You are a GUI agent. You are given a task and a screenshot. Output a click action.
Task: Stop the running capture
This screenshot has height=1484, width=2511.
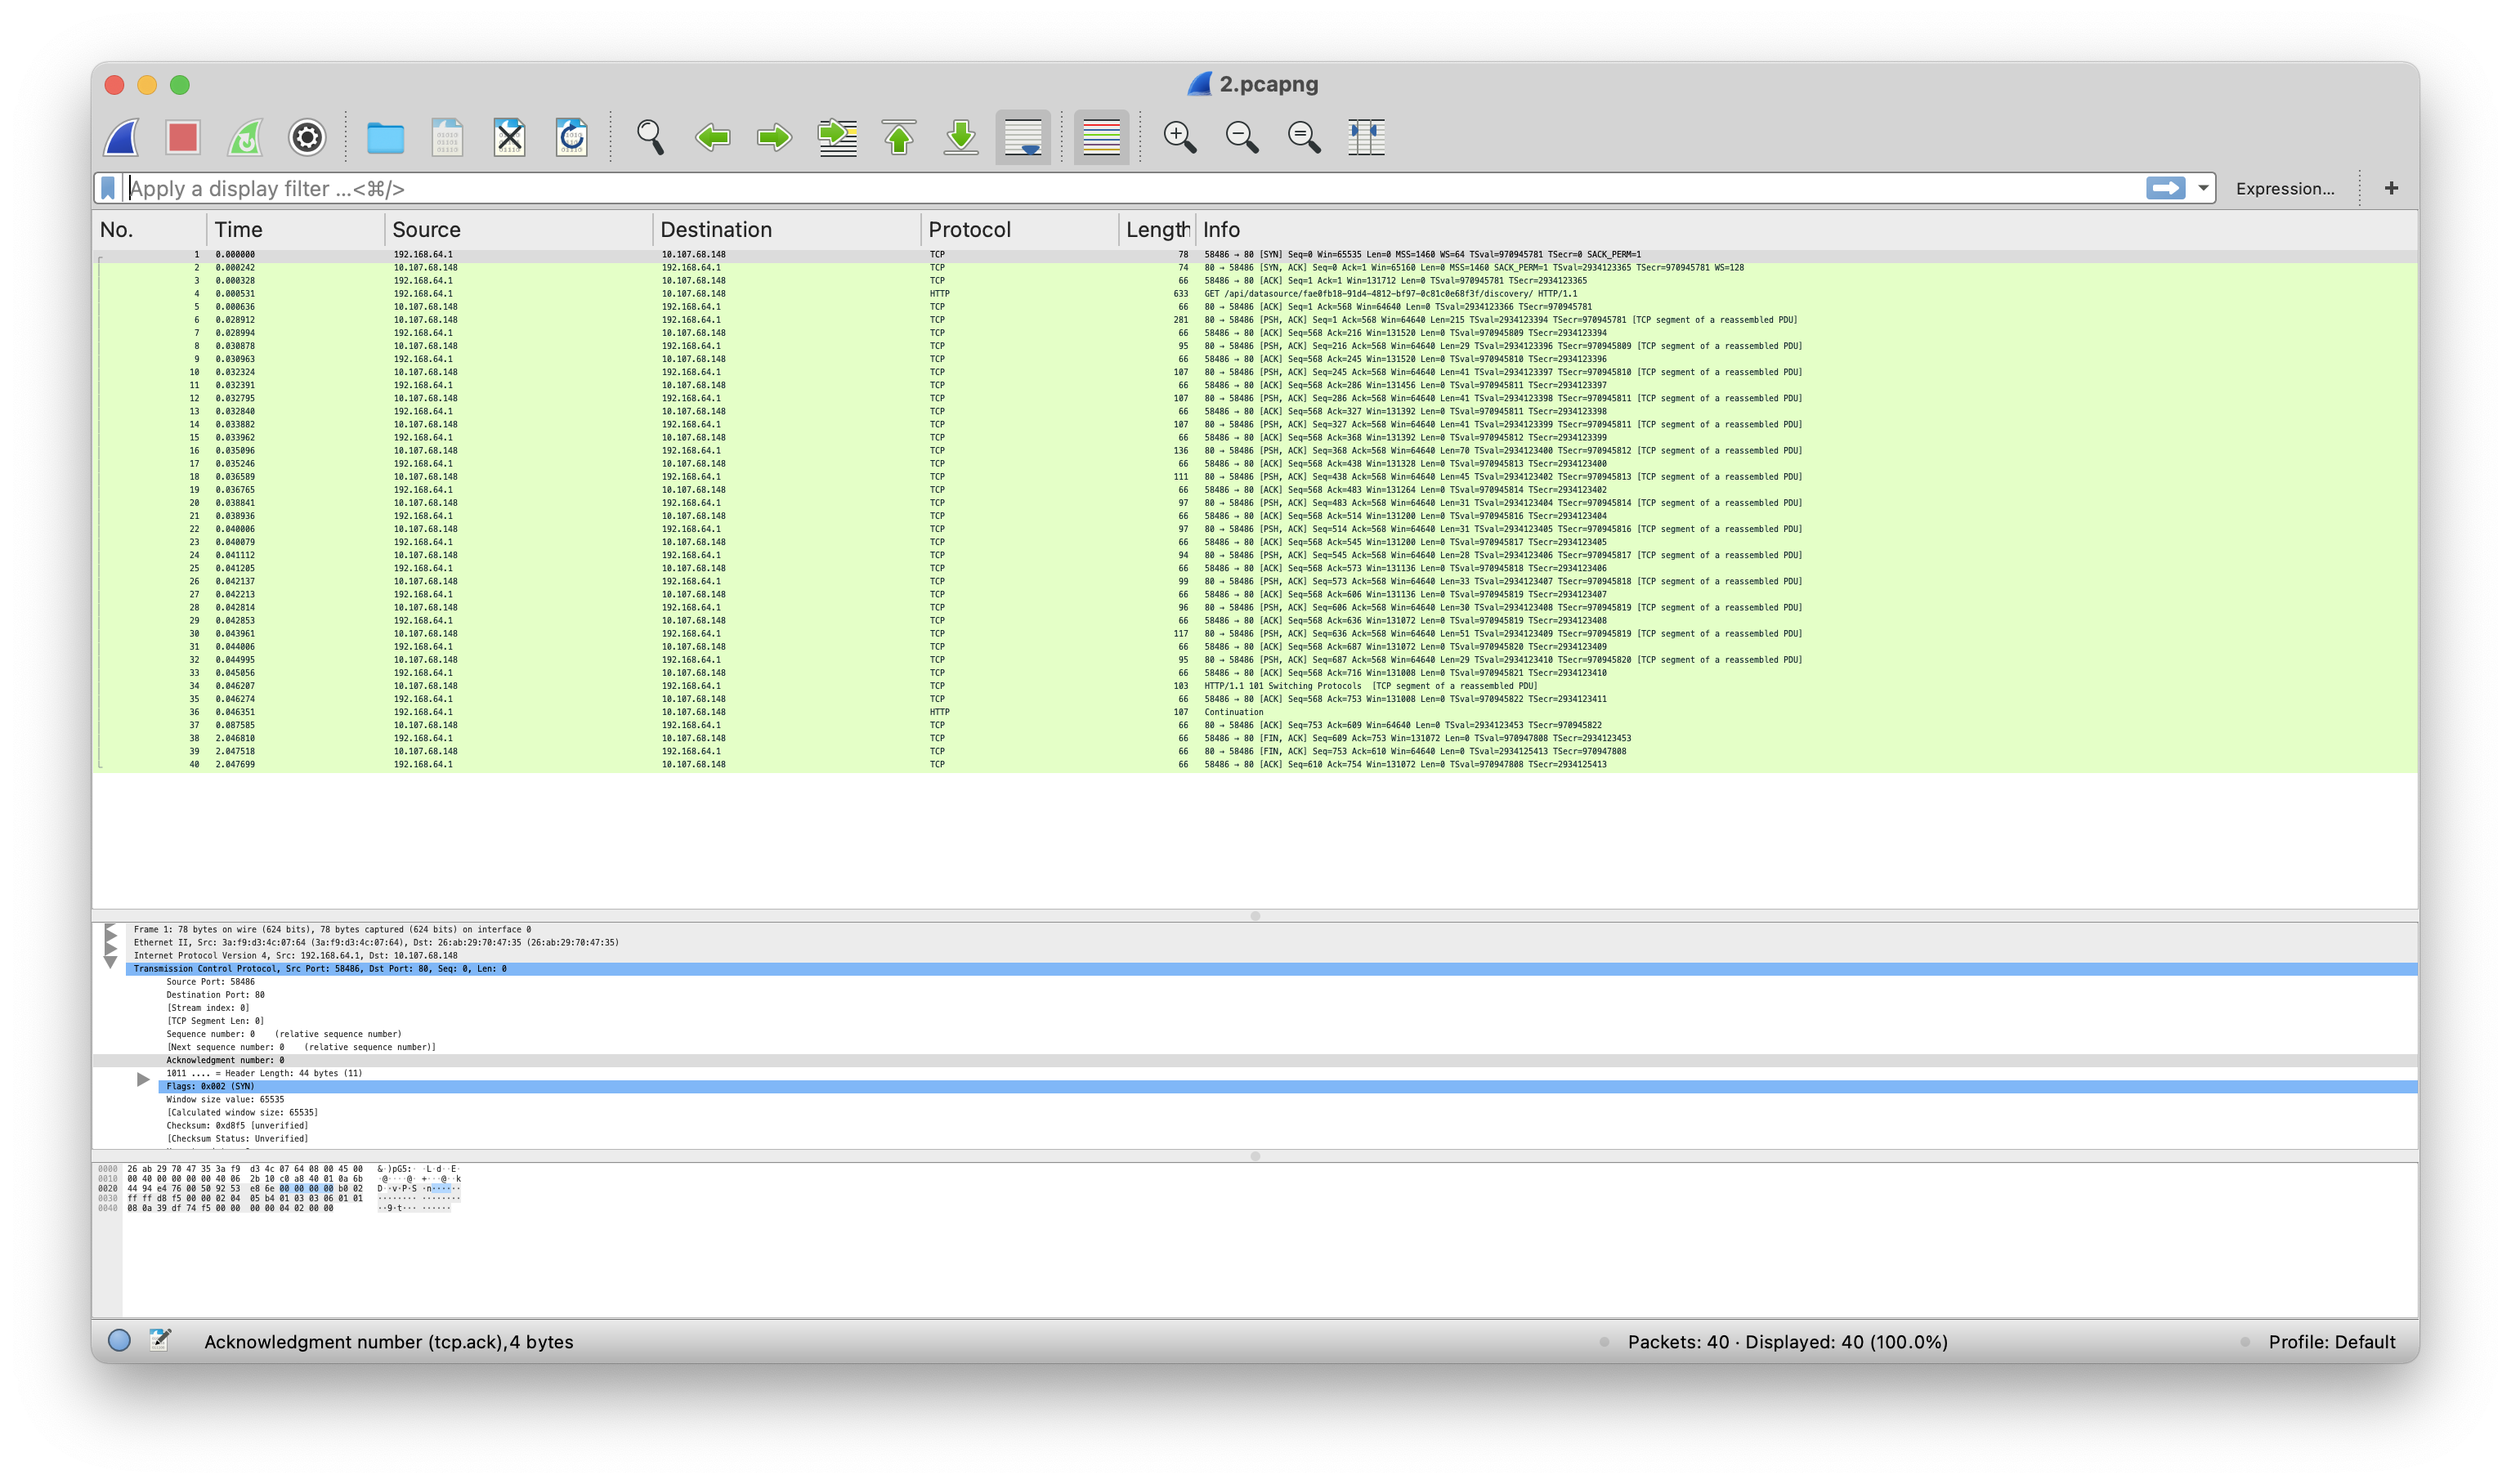pos(184,138)
